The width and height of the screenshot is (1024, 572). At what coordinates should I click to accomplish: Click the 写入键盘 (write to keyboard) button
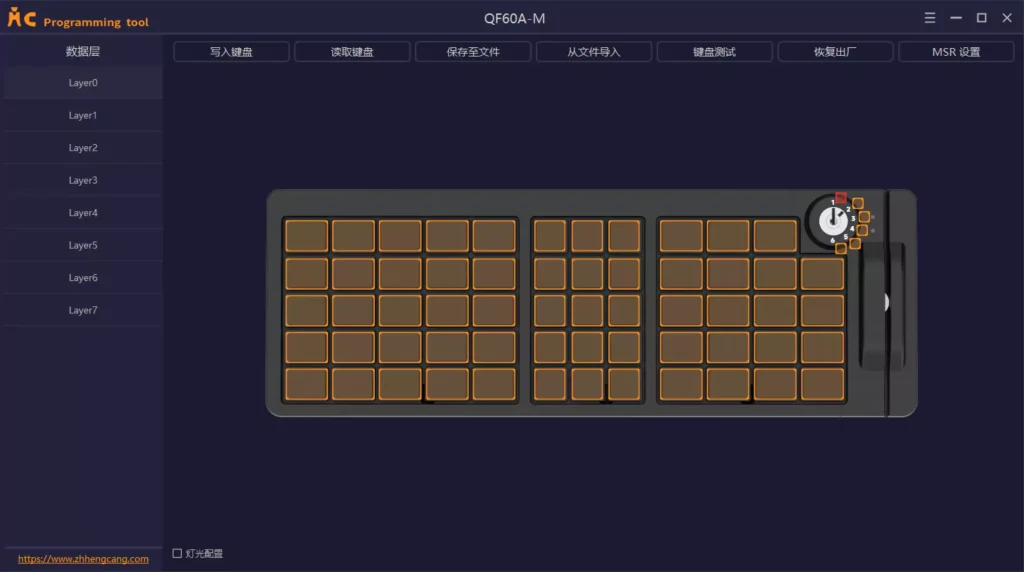pos(231,52)
